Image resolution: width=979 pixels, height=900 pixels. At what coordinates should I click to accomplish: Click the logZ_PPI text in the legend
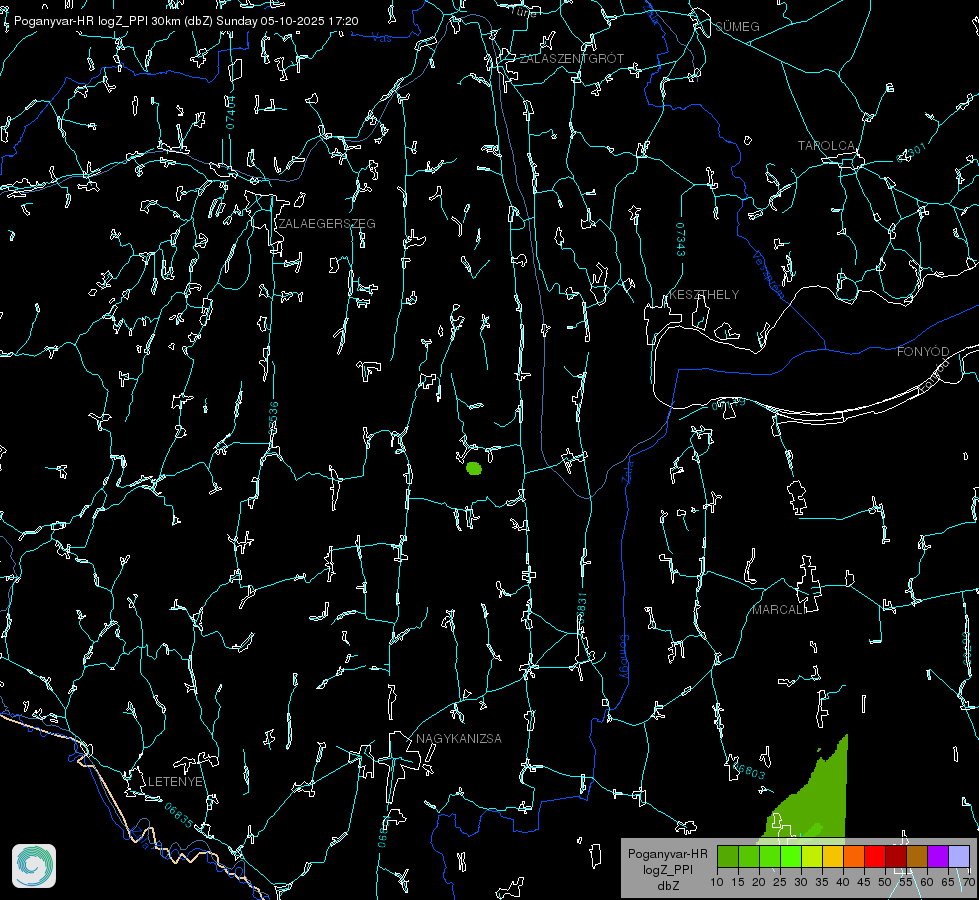pos(667,870)
